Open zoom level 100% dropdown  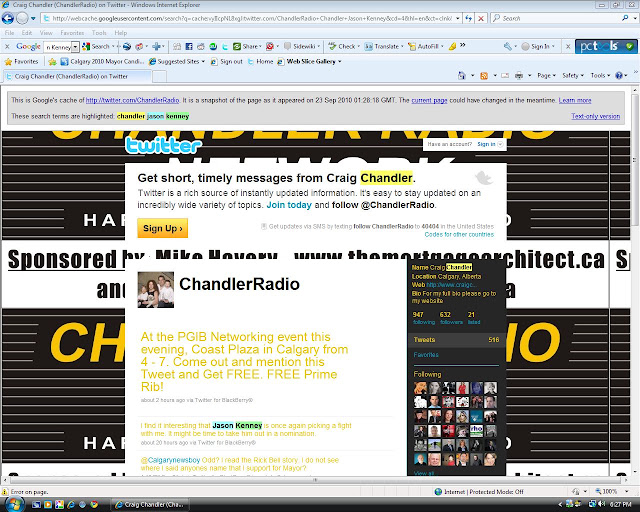click(626, 492)
